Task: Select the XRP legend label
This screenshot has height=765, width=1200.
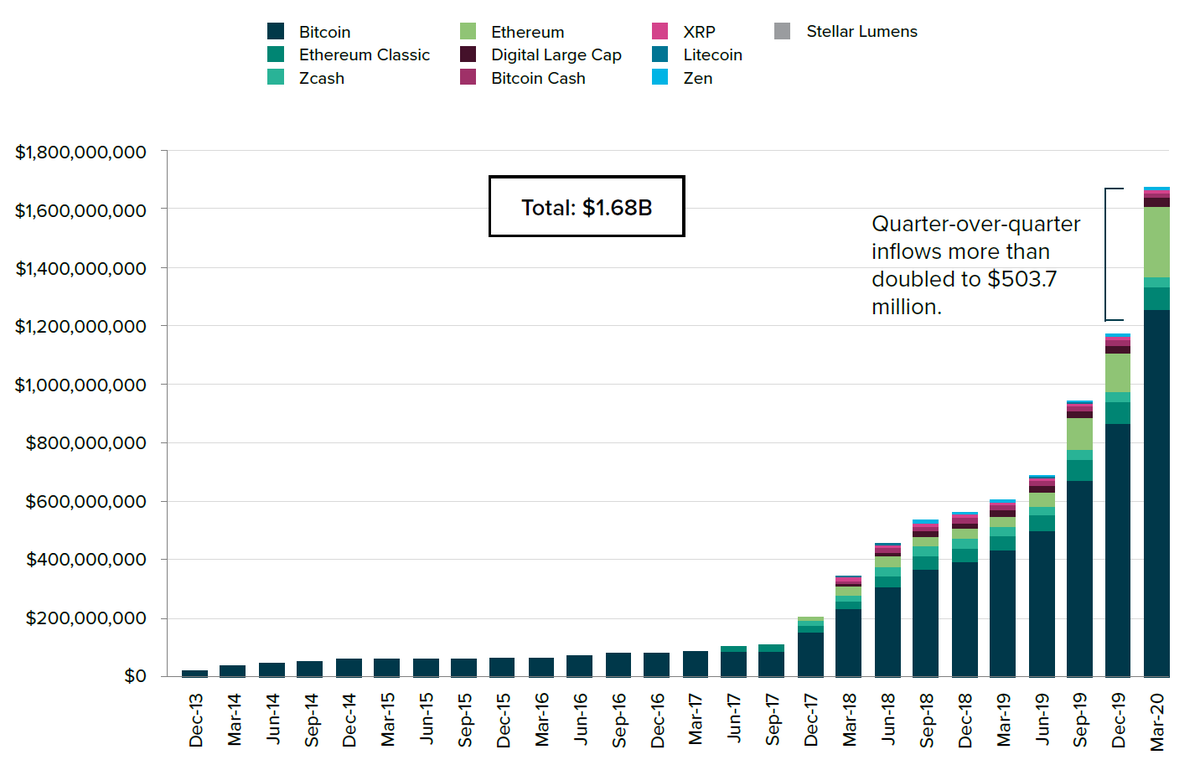Action: 700,32
